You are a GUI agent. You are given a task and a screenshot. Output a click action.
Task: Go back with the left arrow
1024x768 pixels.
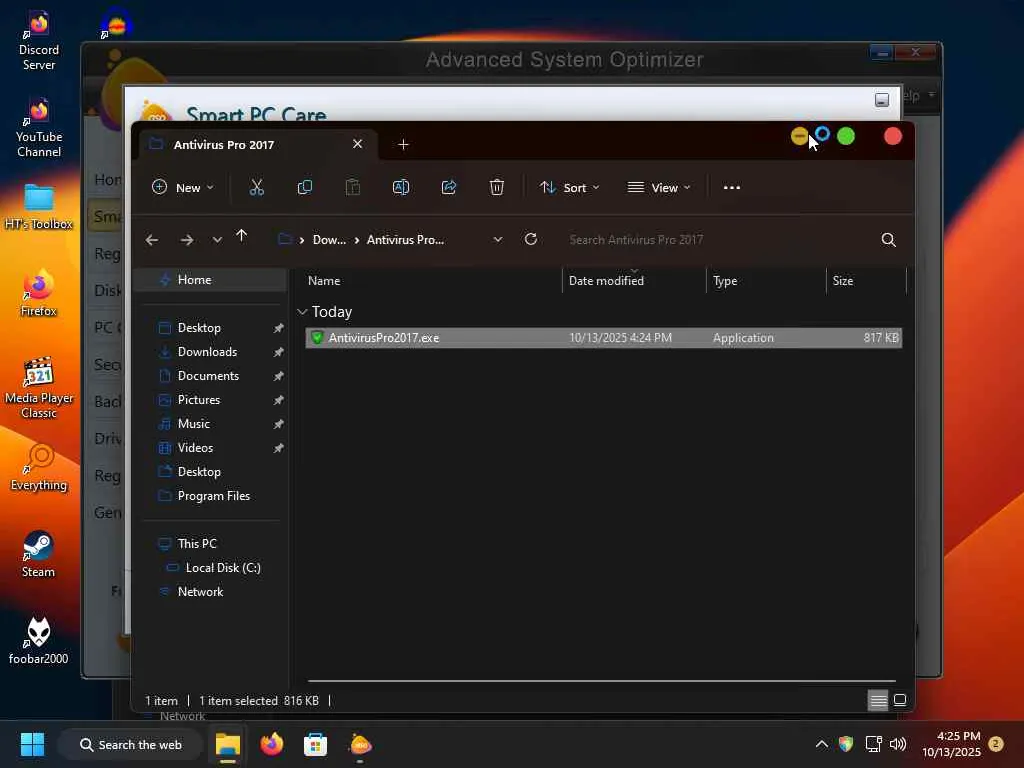pos(152,240)
